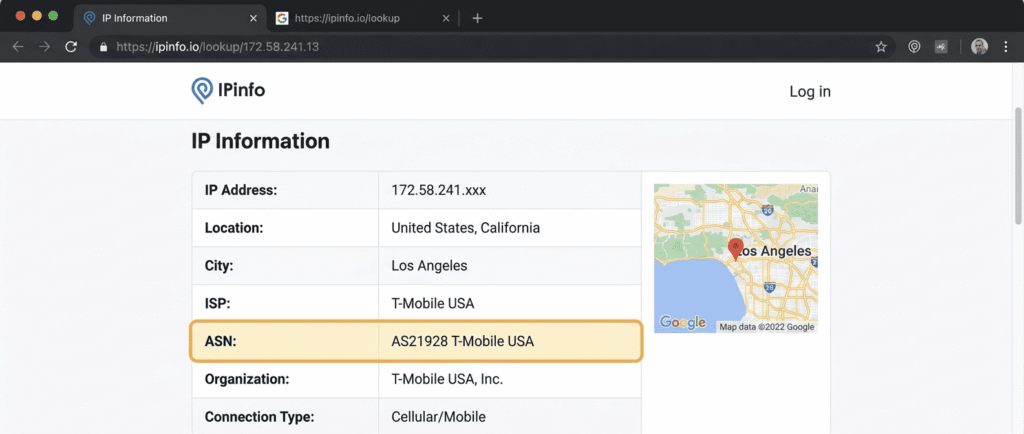Image resolution: width=1024 pixels, height=434 pixels.
Task: Open a new tab with plus icon
Action: (x=477, y=18)
